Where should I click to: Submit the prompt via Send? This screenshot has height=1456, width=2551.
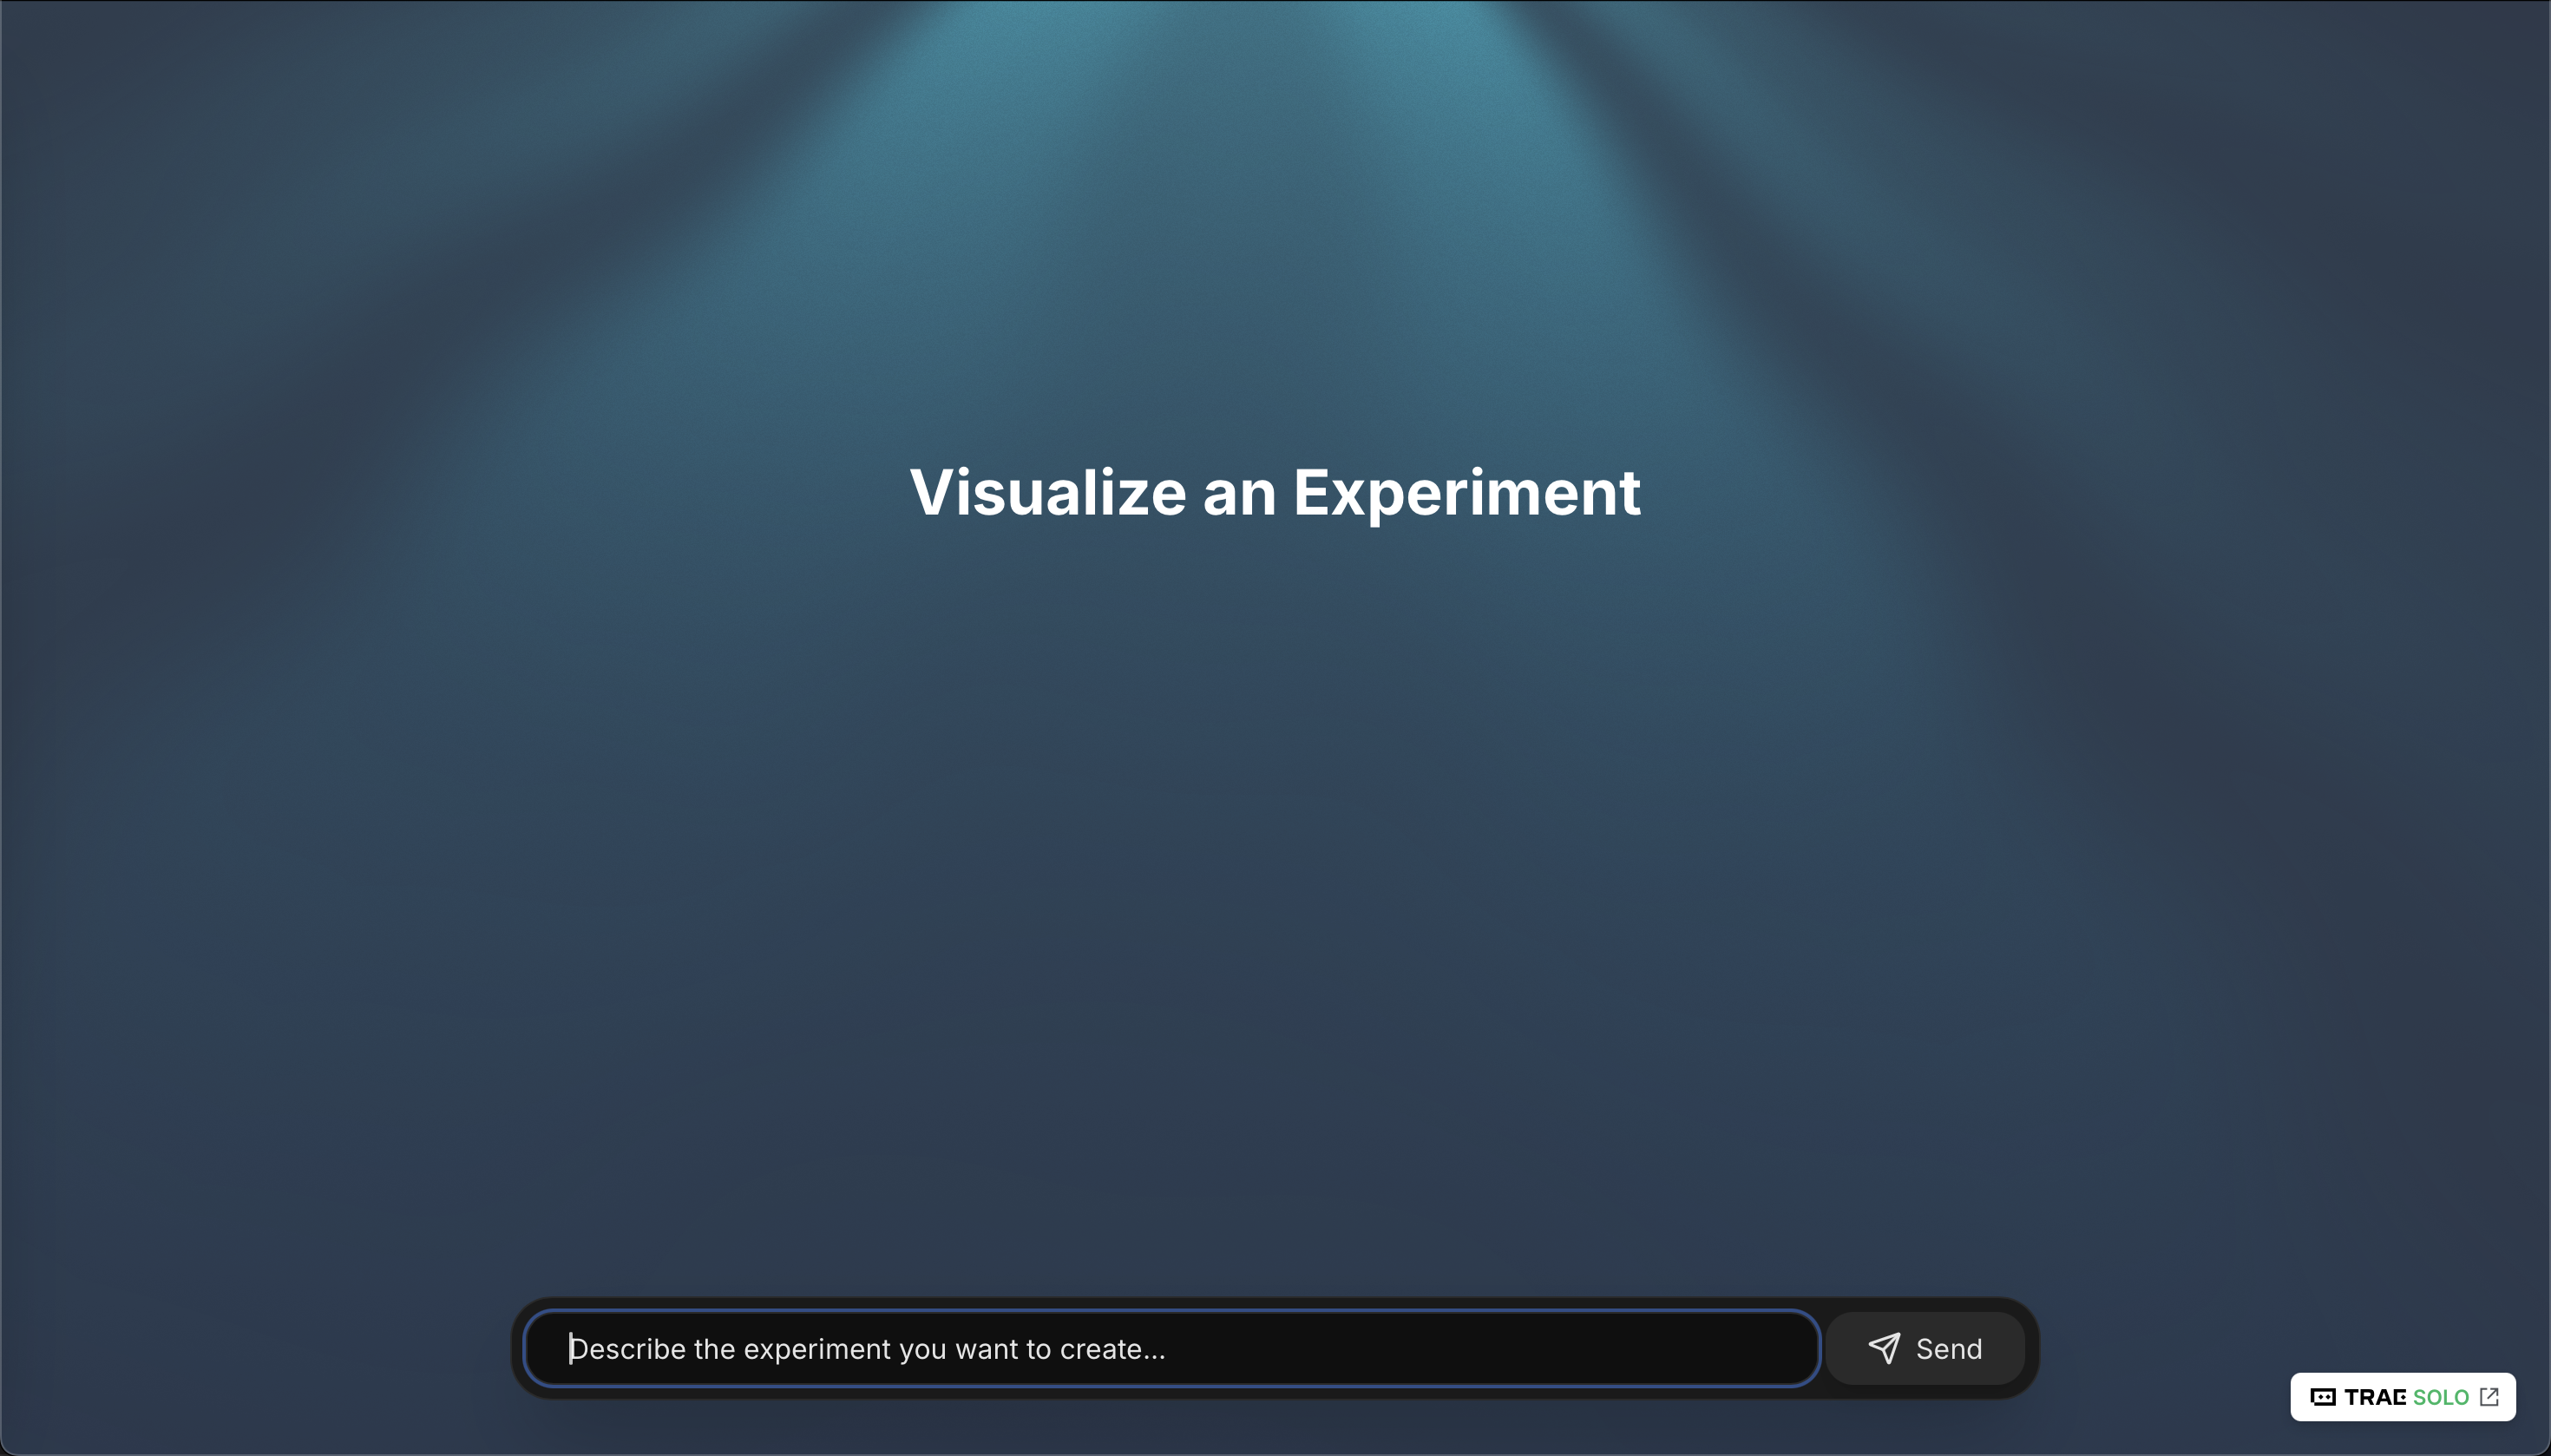tap(1925, 1348)
